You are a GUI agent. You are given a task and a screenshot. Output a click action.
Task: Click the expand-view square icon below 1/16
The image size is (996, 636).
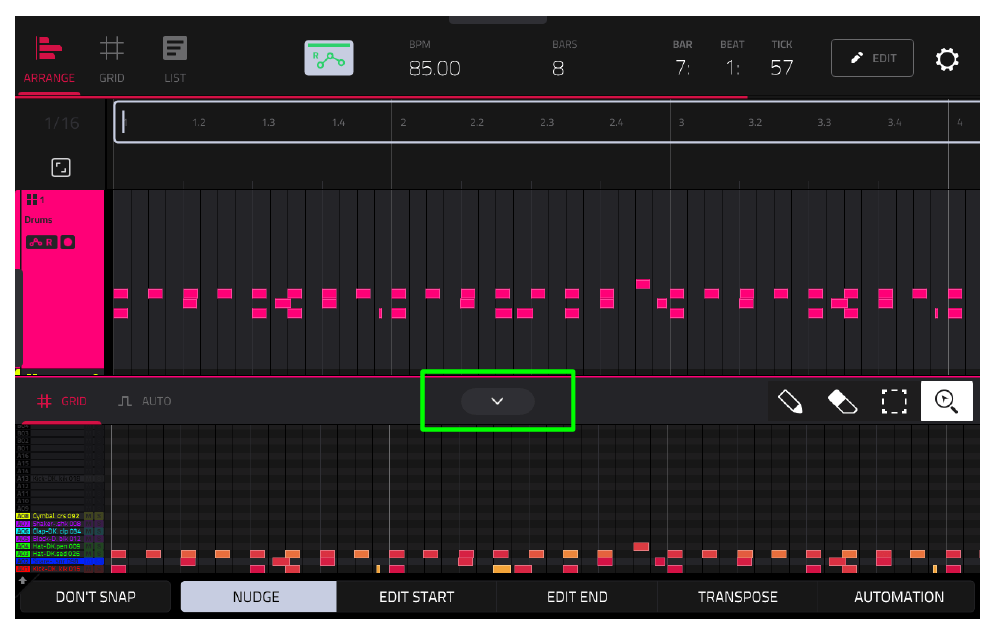pos(61,168)
